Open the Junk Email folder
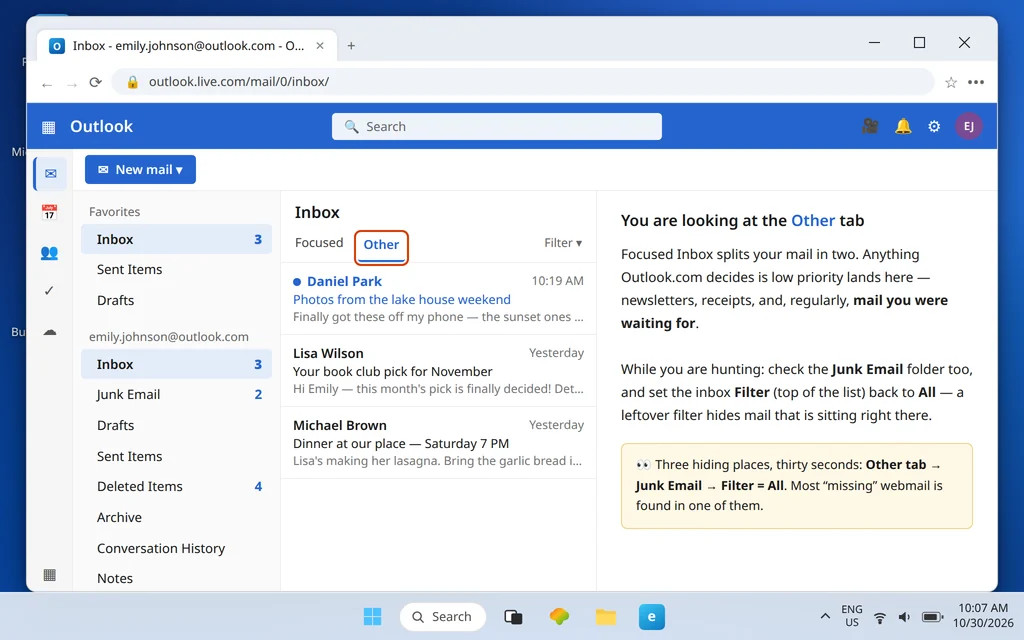This screenshot has height=640, width=1024. [176, 394]
